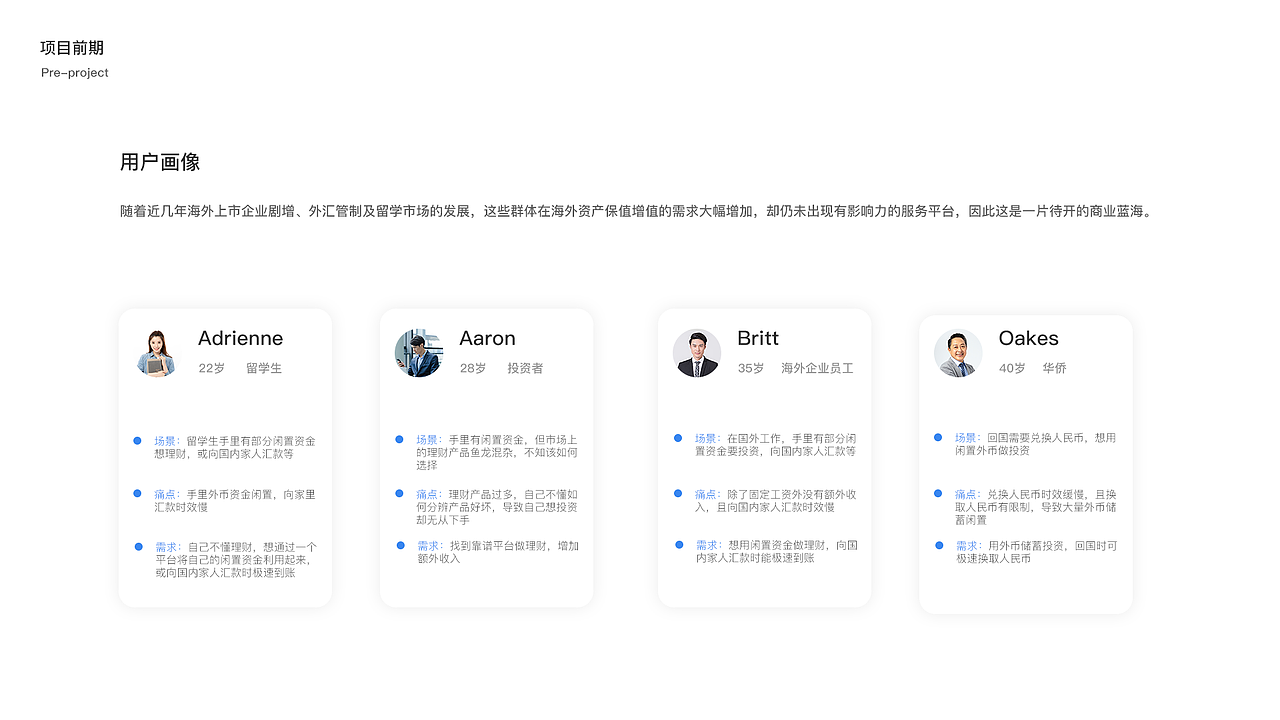
Task: Click Adrienne's avatar photo
Action: pos(155,353)
